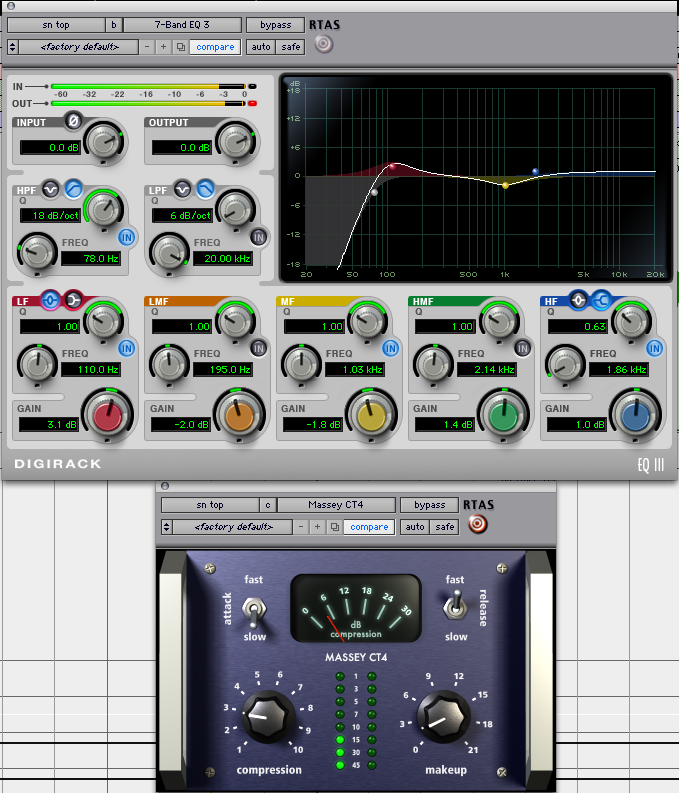Open the Massey CT4 plug-in selector
The width and height of the screenshot is (679, 793).
[x=336, y=505]
